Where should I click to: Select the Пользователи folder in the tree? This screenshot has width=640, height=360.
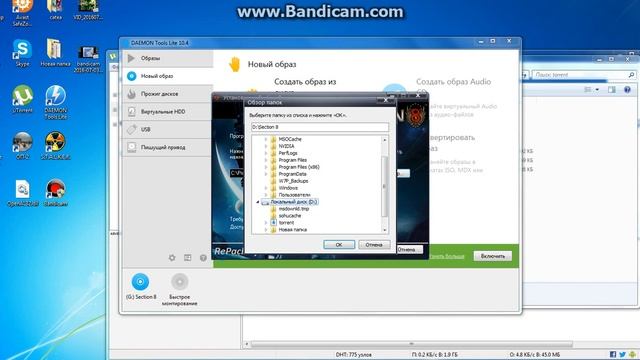tap(294, 195)
